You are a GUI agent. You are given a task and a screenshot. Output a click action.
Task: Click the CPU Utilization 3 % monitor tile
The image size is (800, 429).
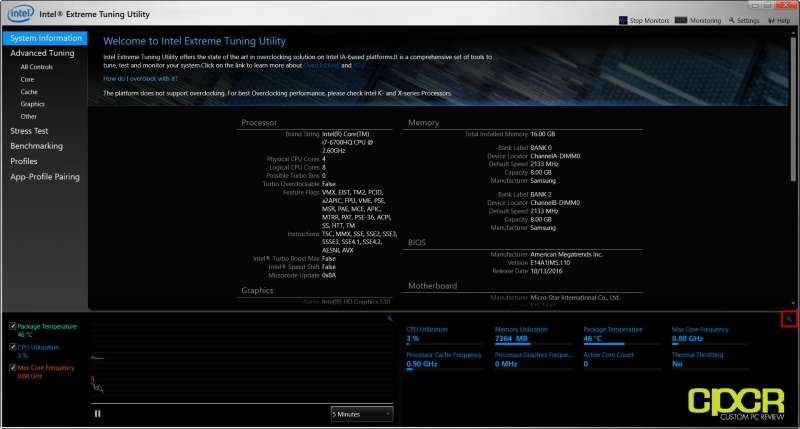coord(443,335)
